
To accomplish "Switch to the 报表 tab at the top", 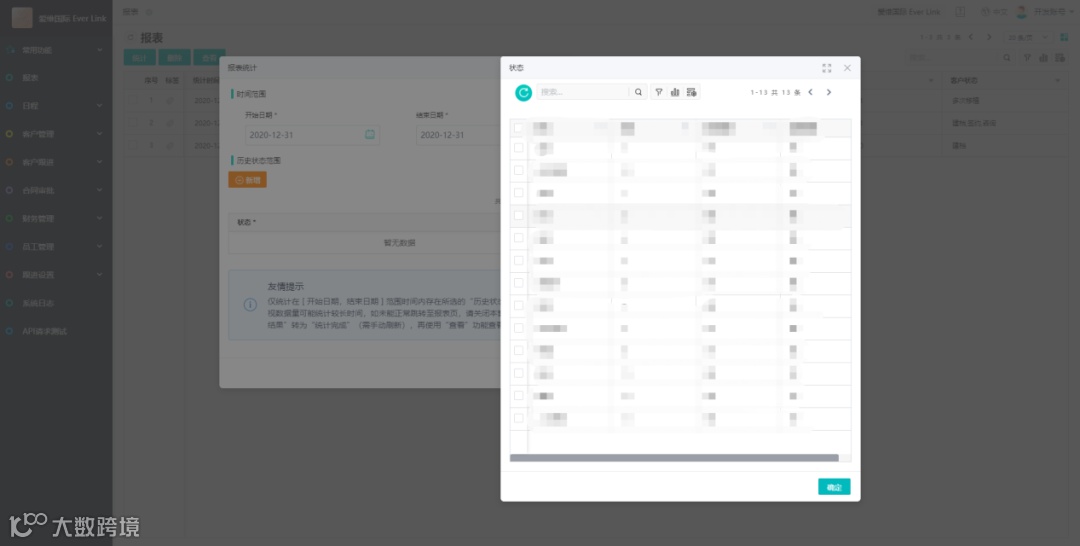I will (131, 12).
